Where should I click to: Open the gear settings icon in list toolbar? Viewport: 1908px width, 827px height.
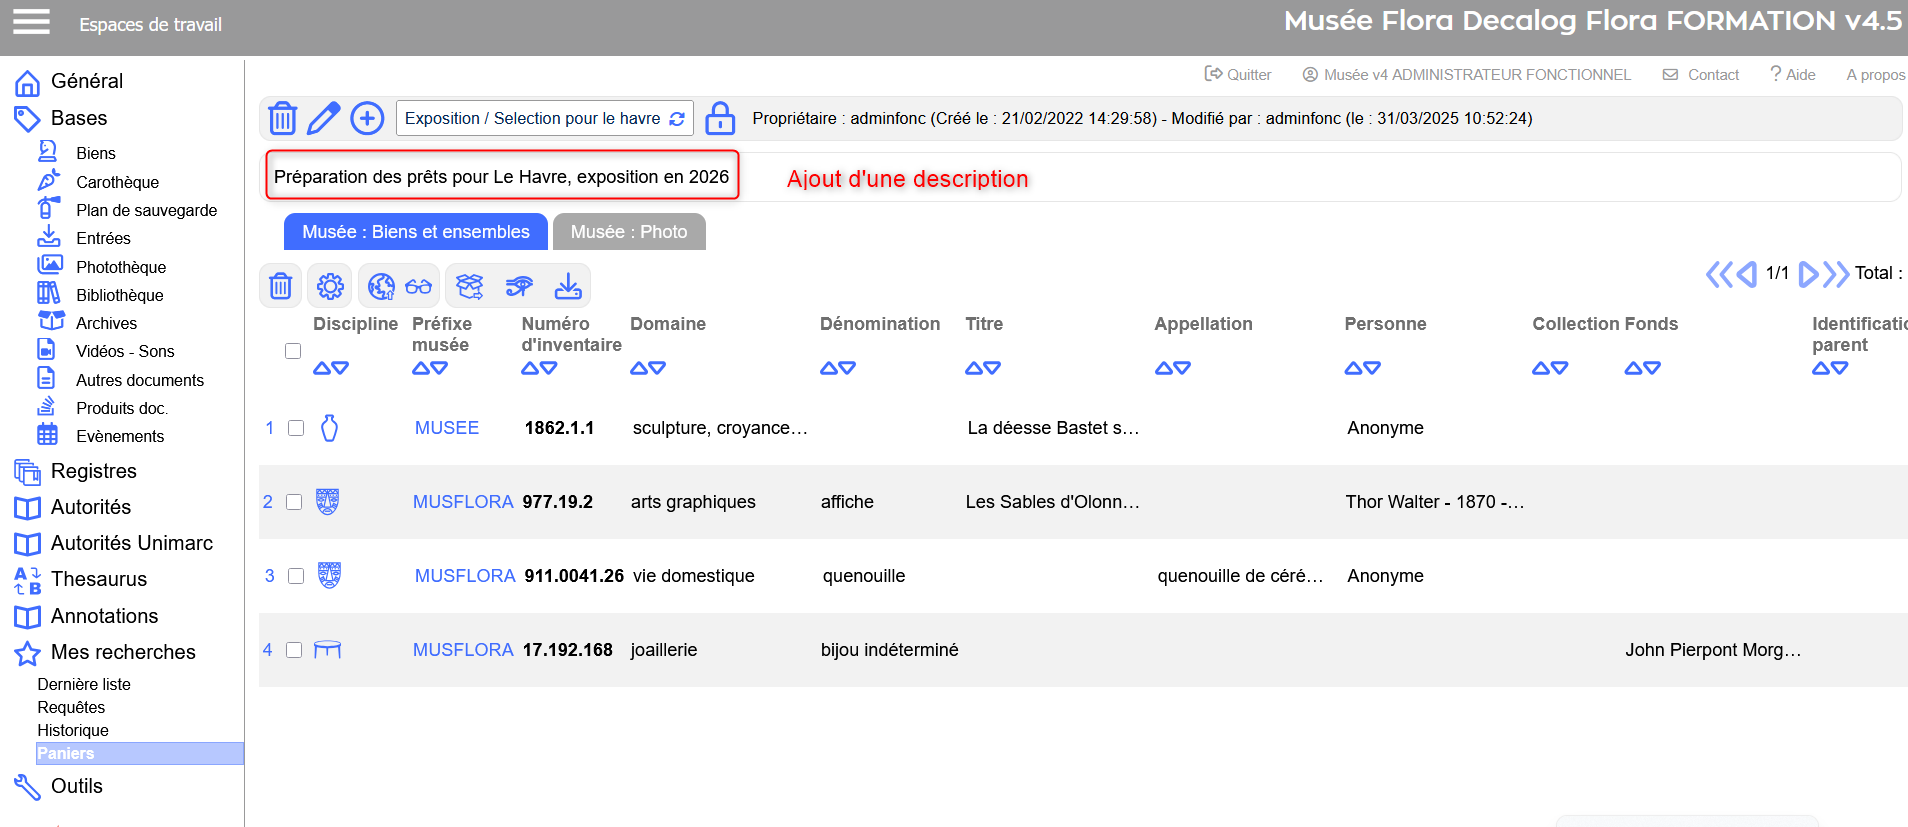point(330,287)
